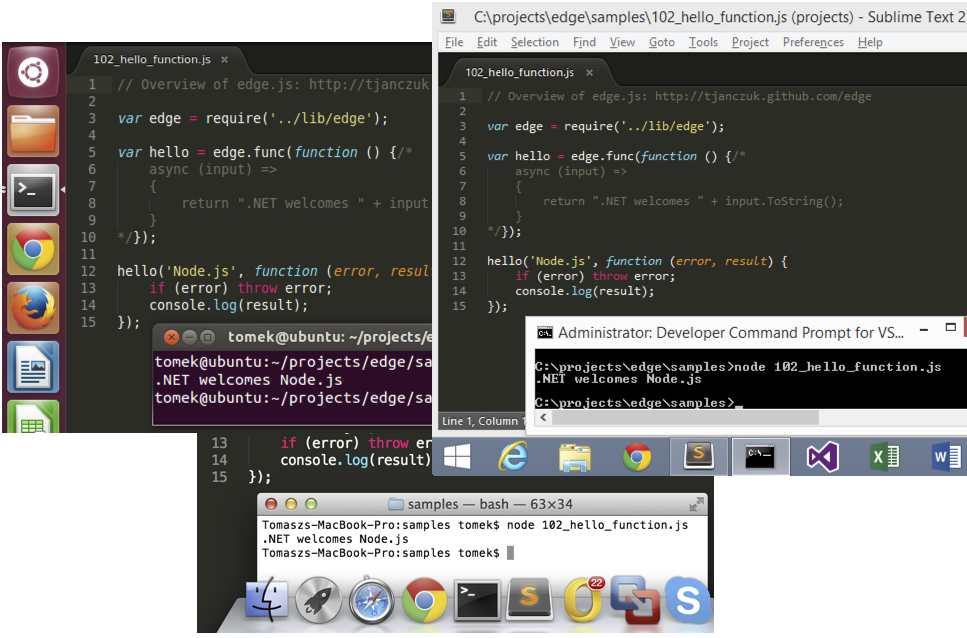This screenshot has height=638, width=967.
Task: Minimize the Ubuntu terminal window
Action: pos(189,337)
